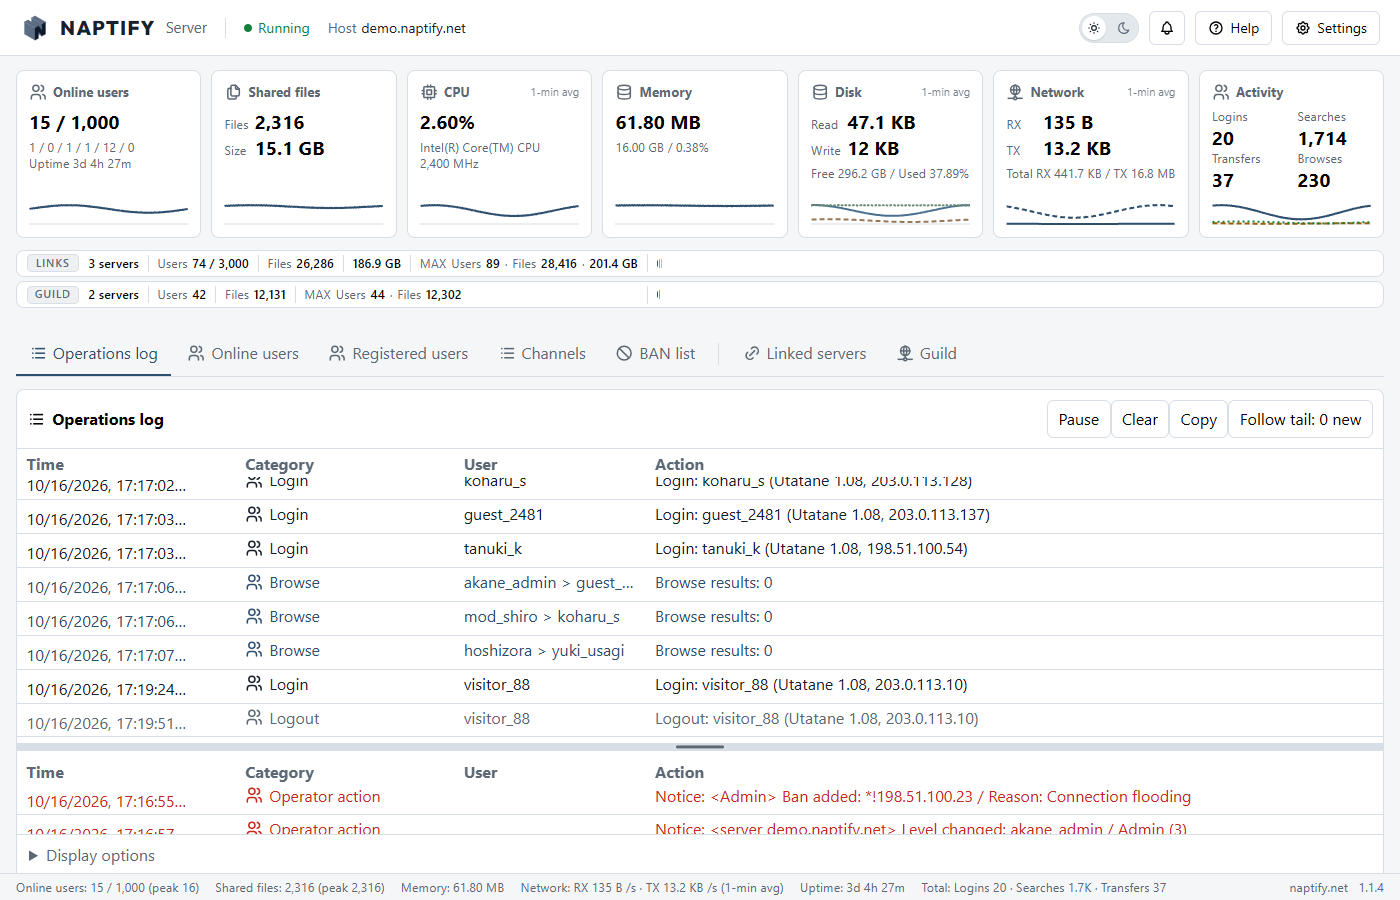The image size is (1400, 900).
Task: Click 'mod_shiro > koharu_s' user cell
Action: coord(542,617)
